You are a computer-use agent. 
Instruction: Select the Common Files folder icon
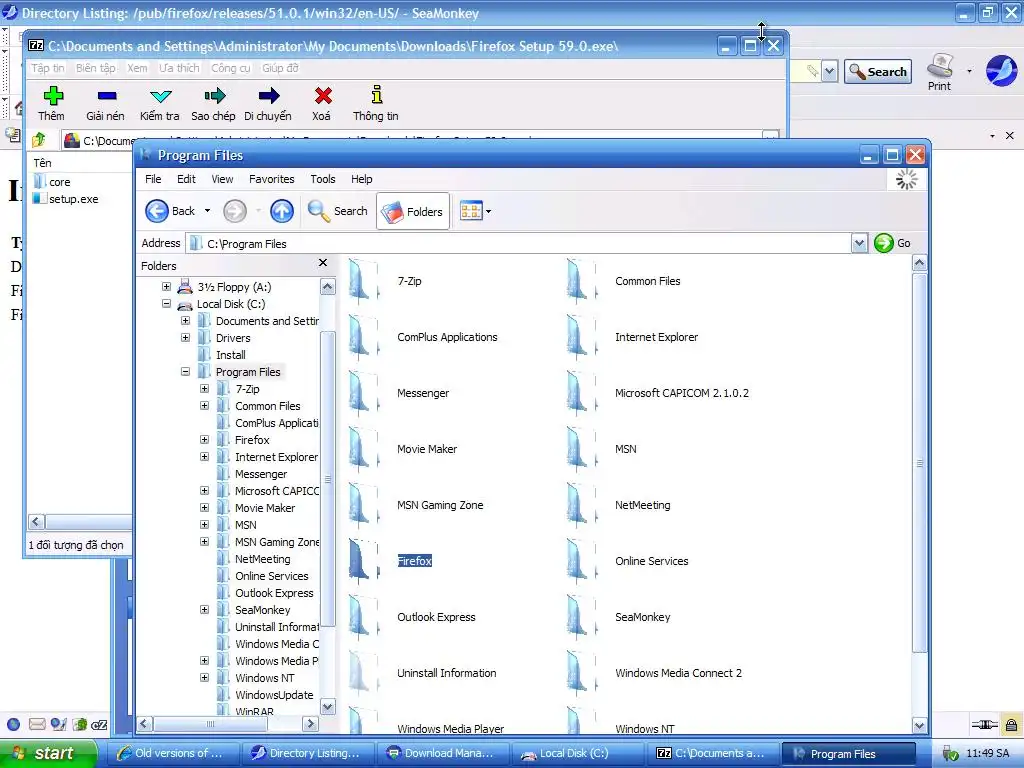click(x=581, y=281)
